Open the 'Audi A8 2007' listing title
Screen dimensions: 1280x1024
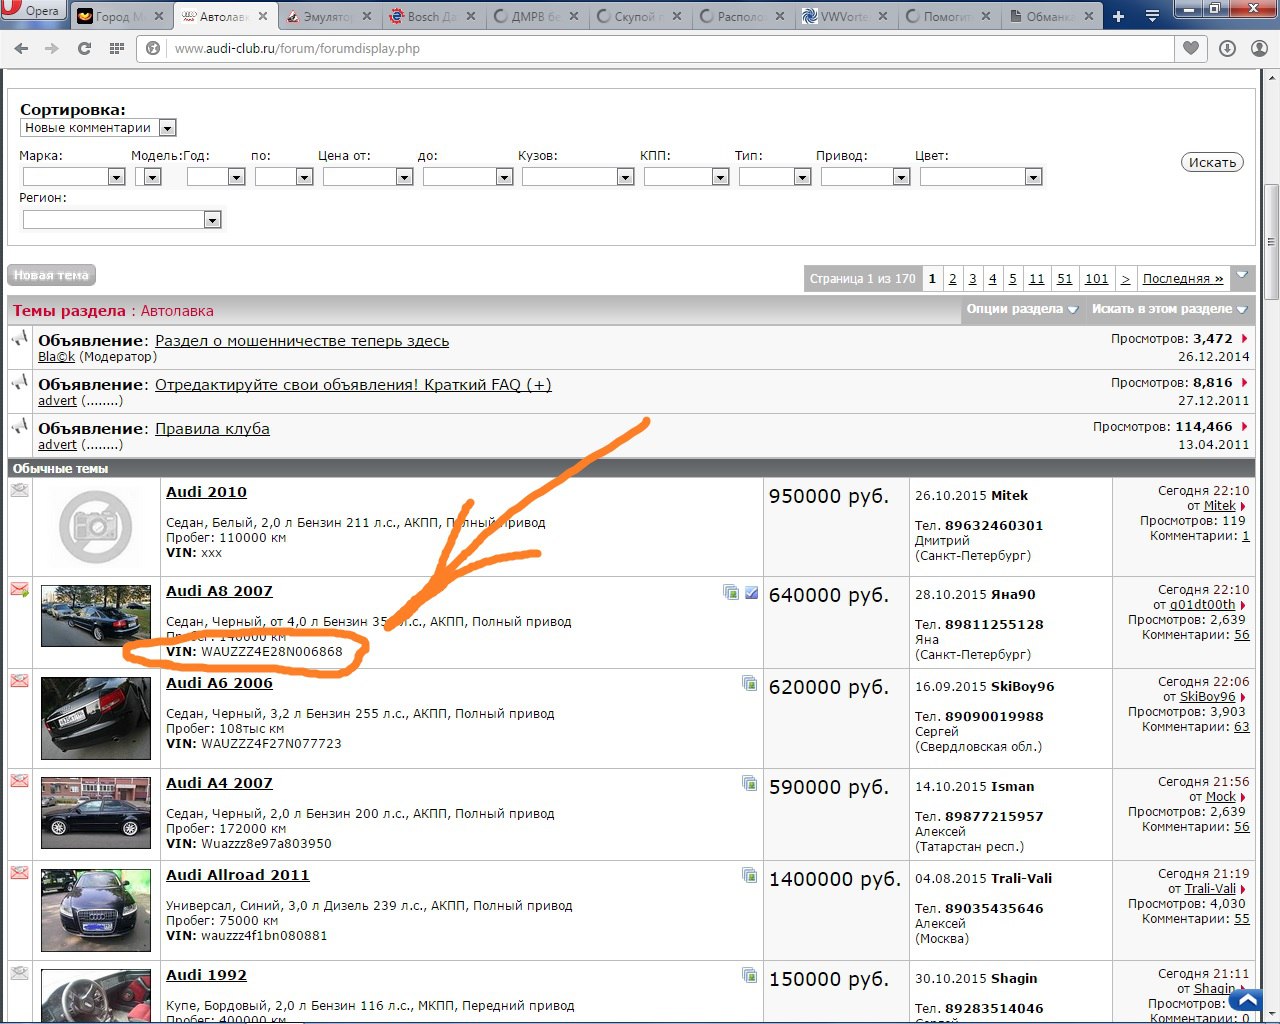pos(219,591)
